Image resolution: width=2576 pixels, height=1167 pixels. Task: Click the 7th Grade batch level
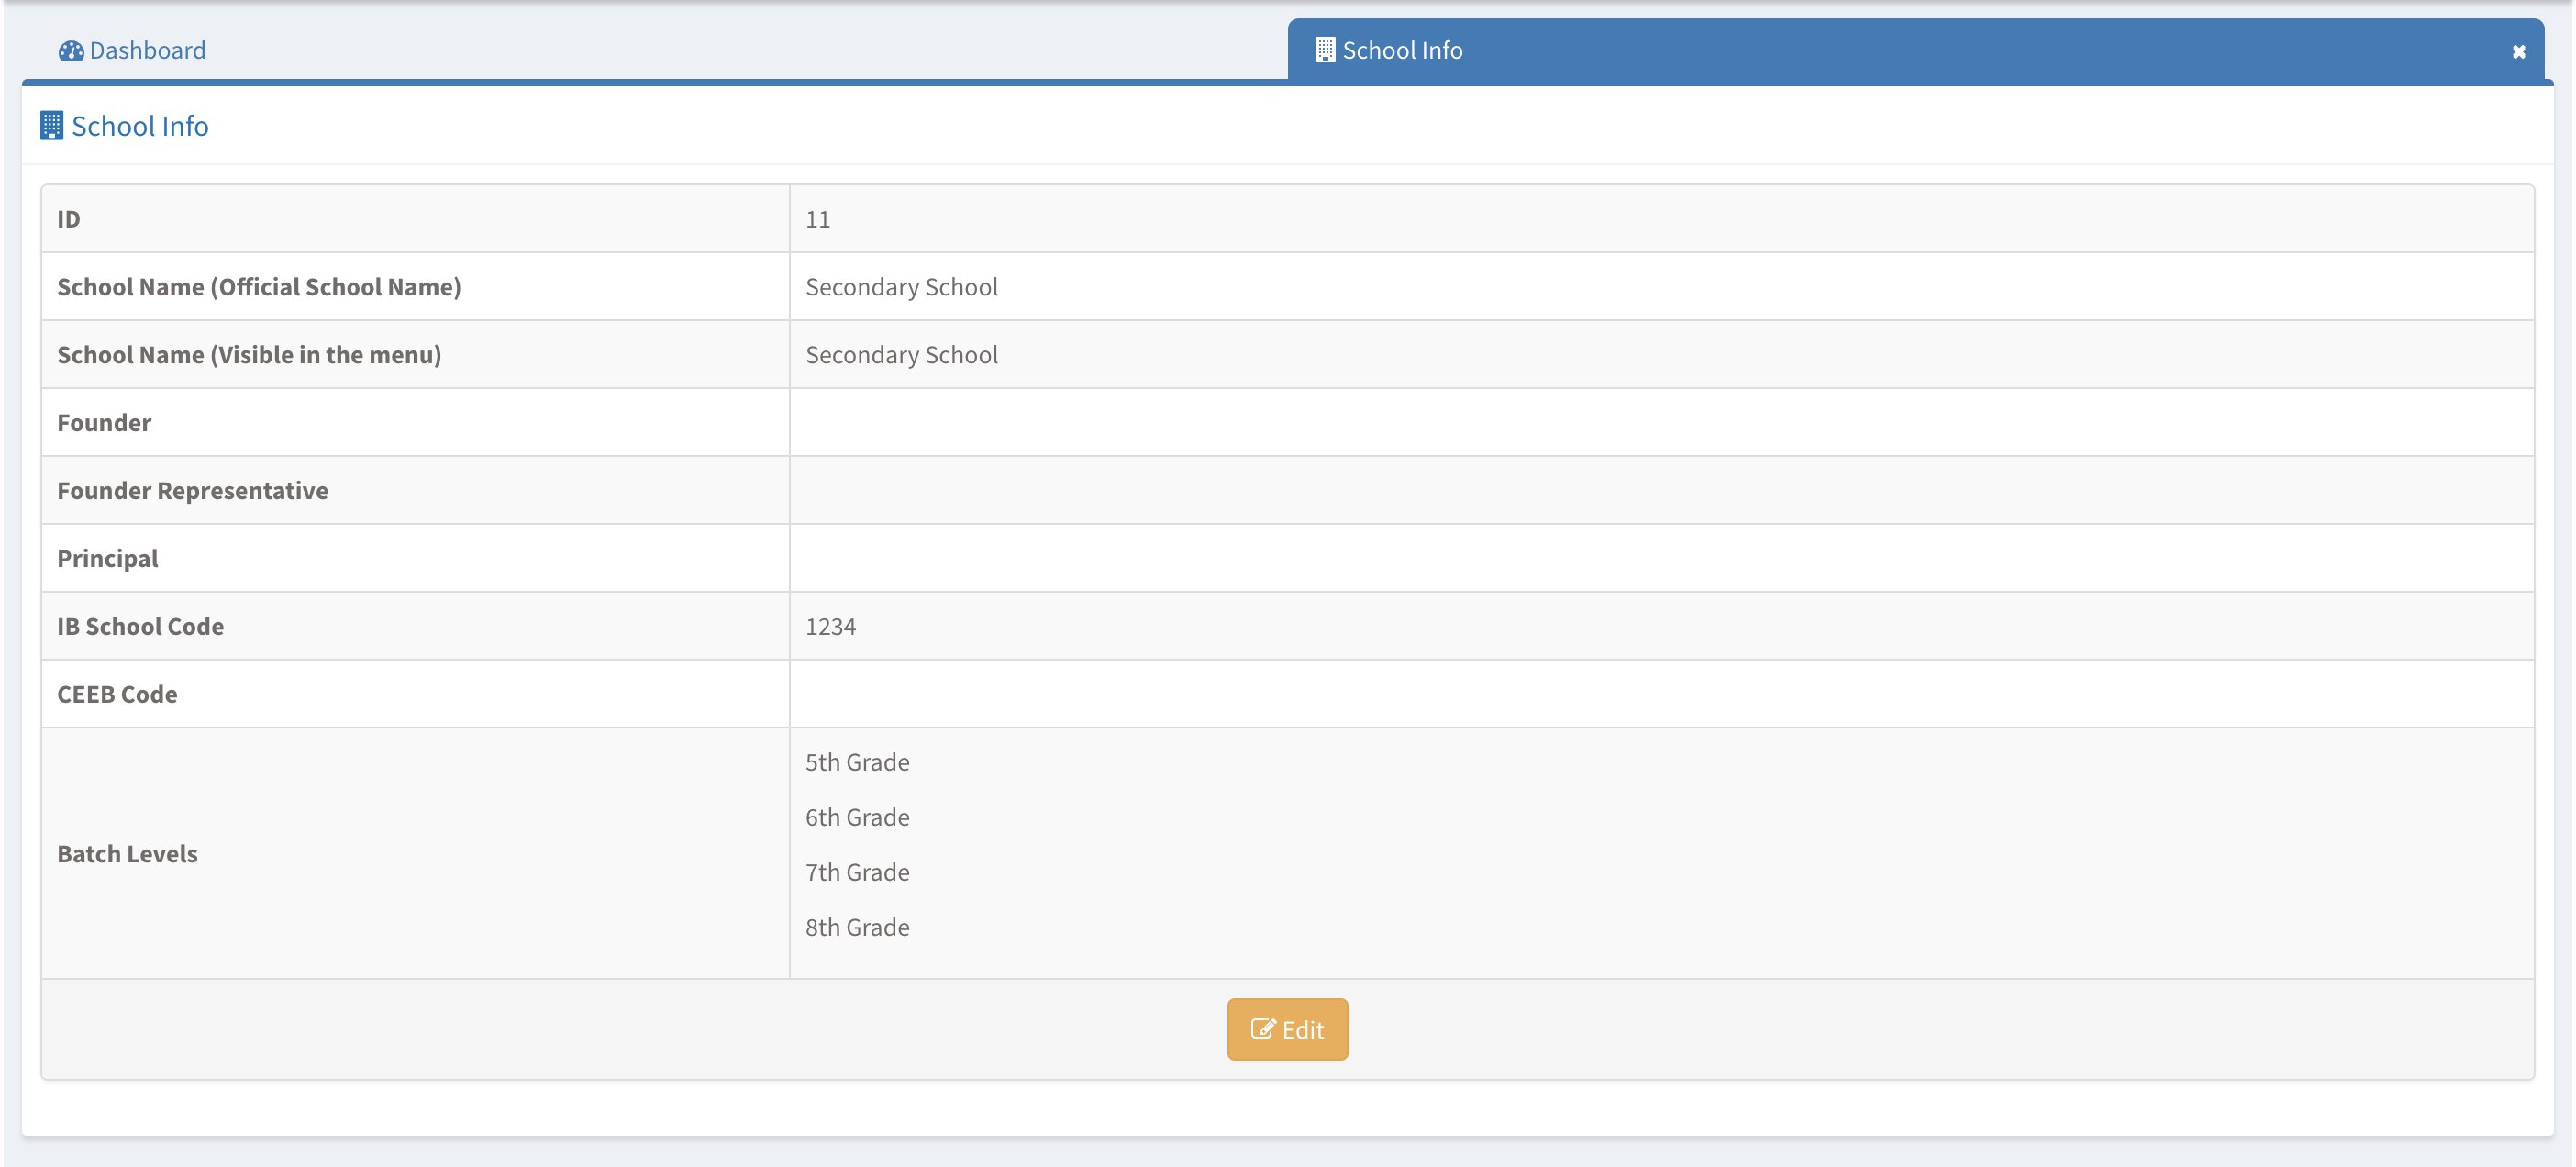click(857, 872)
